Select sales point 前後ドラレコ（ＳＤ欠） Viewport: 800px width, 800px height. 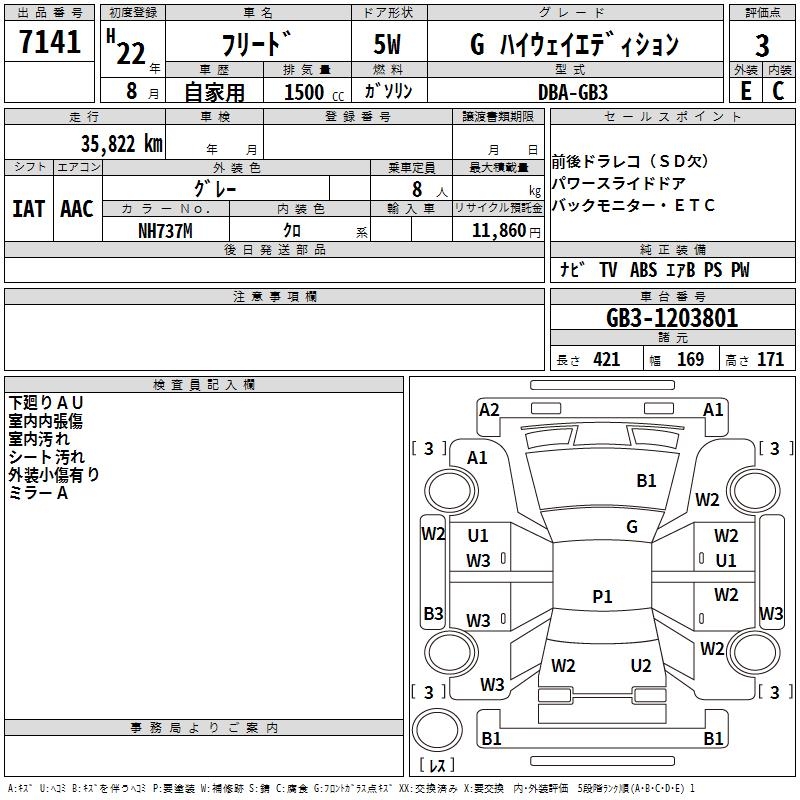631,161
